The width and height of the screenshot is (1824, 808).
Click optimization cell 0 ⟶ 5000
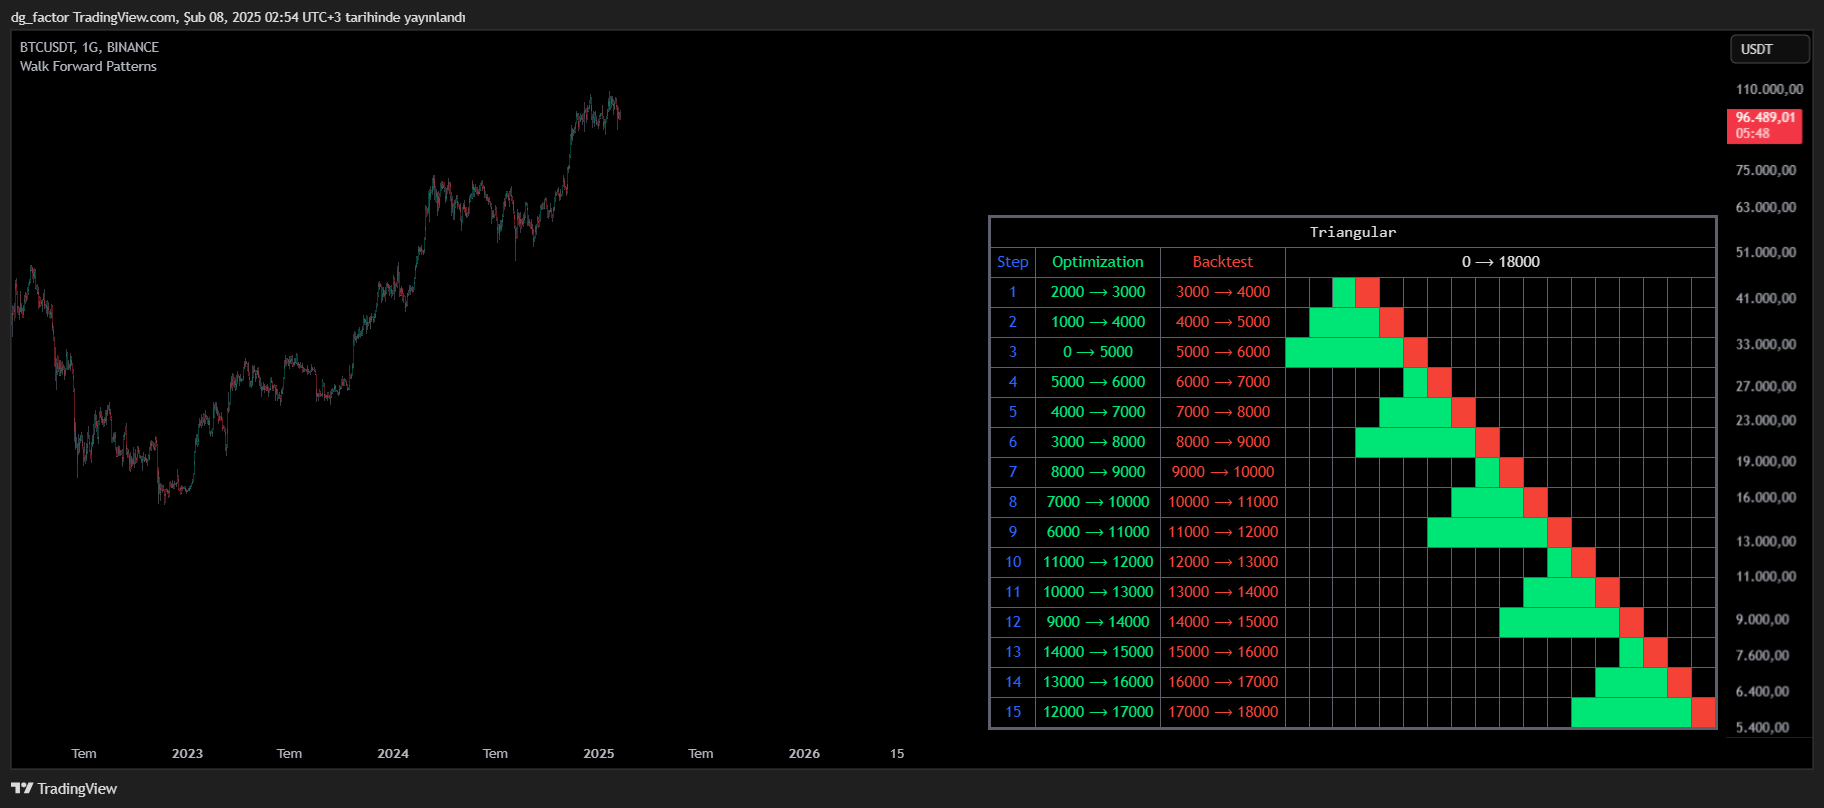[x=1098, y=352]
